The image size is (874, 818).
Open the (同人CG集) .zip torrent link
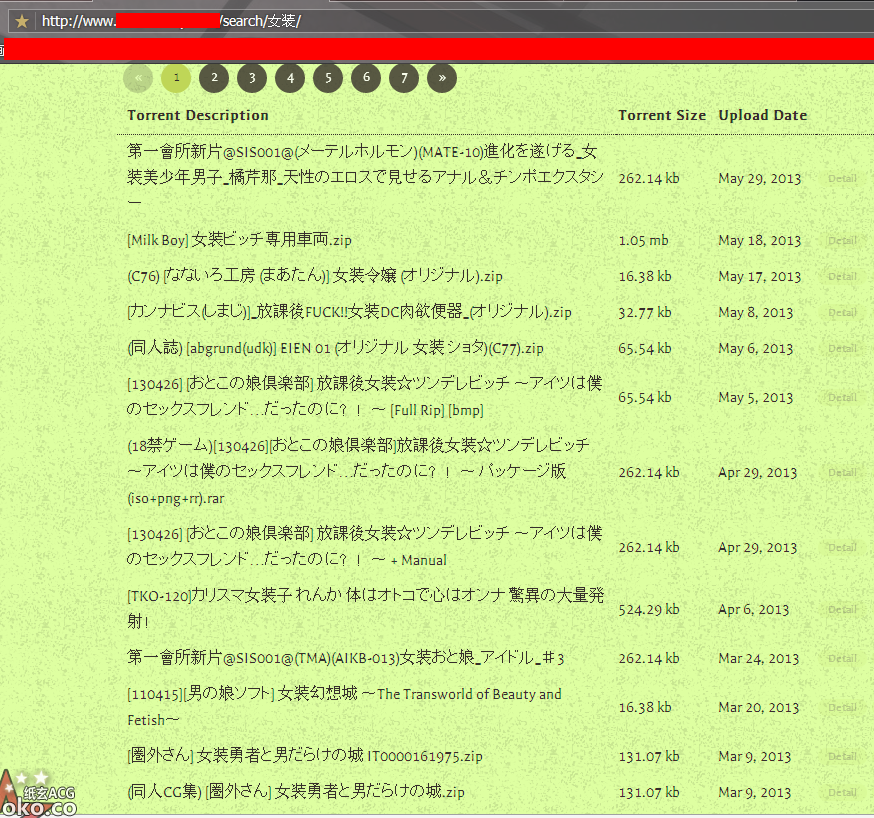295,792
